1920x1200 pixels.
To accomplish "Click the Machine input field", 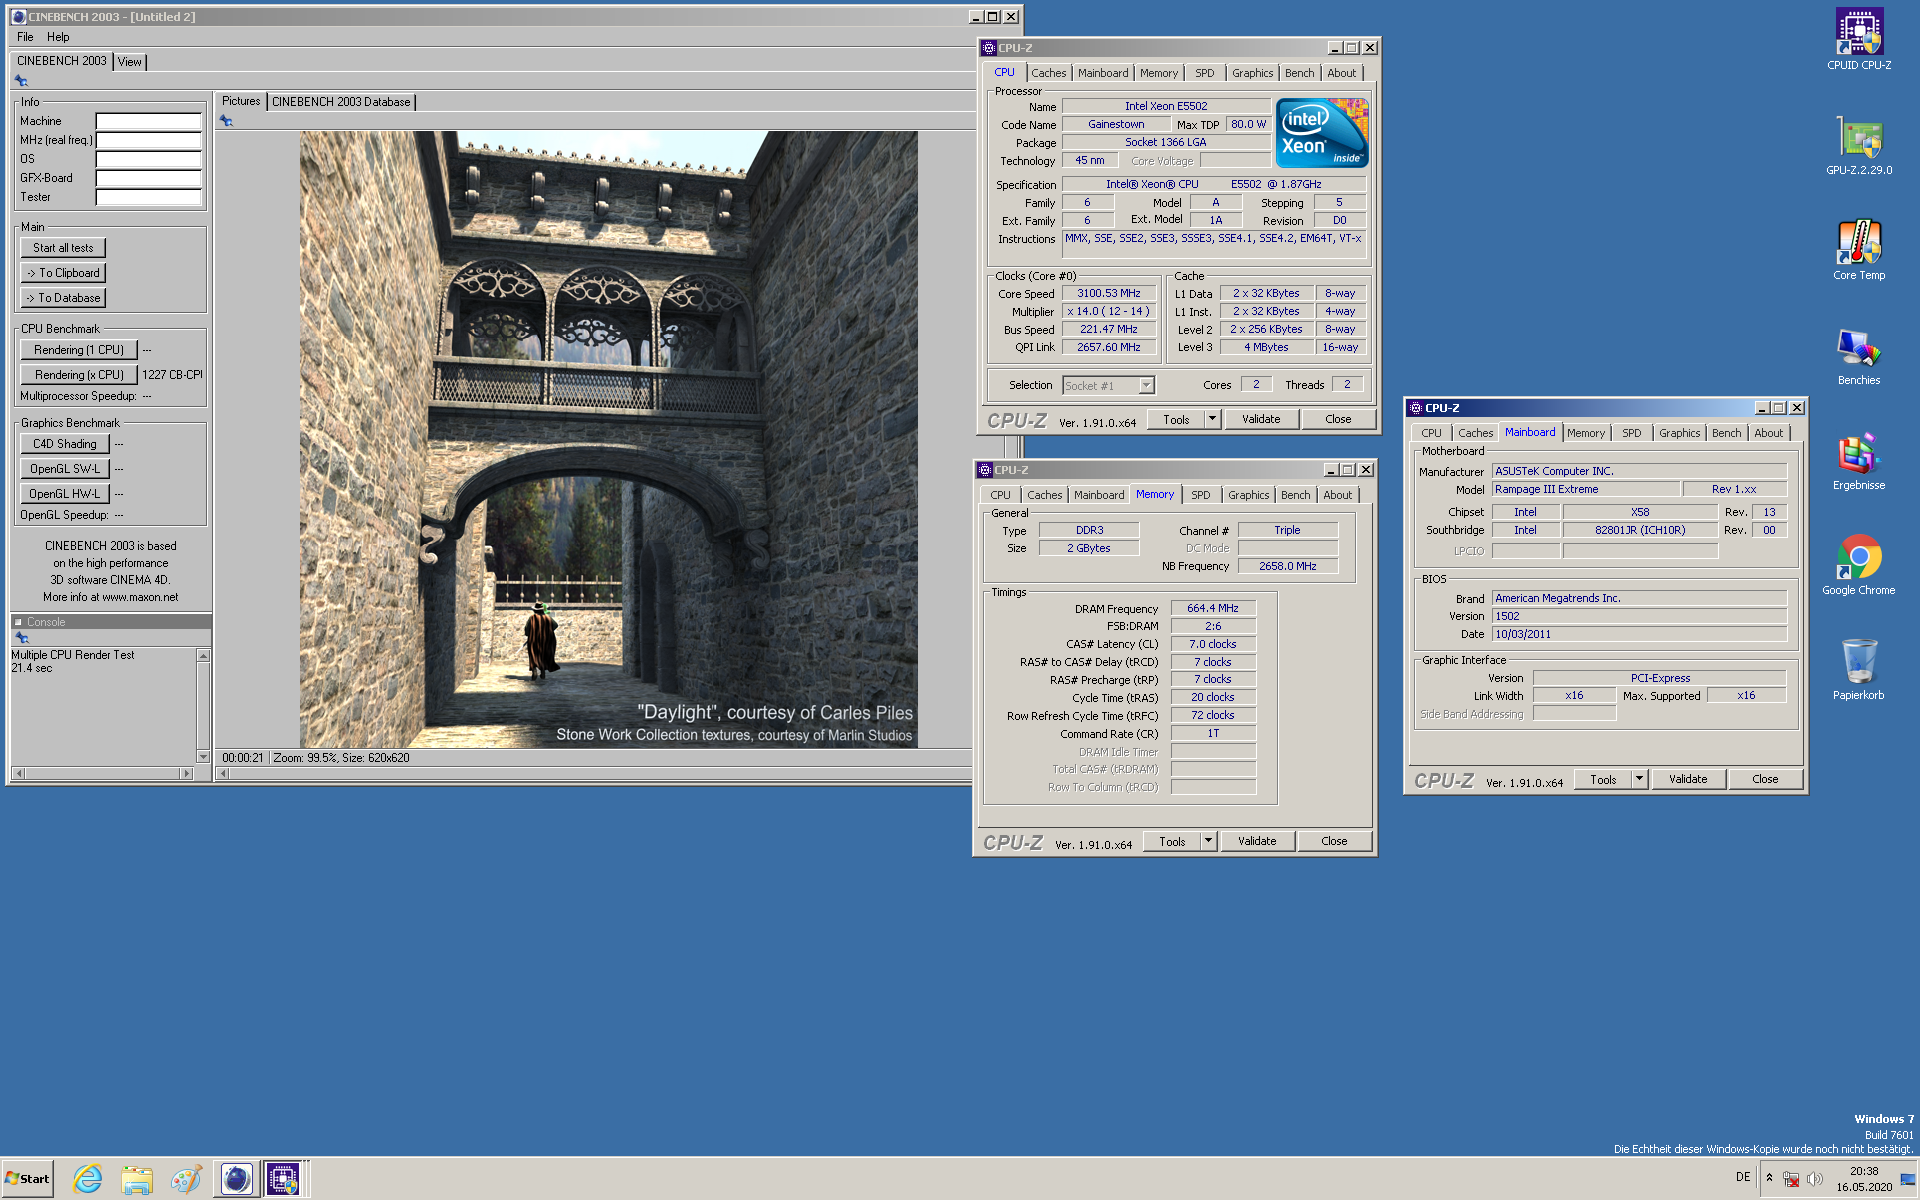I will [149, 121].
